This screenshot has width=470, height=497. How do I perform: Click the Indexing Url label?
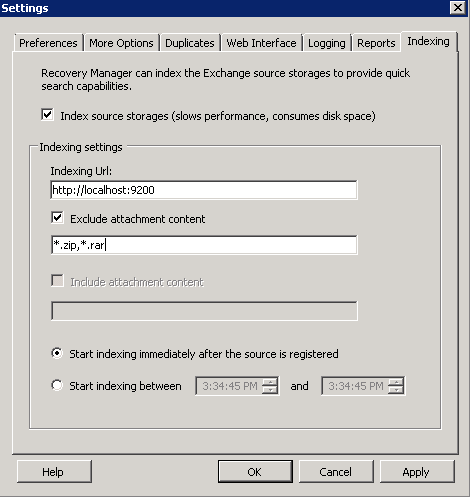click(x=81, y=171)
